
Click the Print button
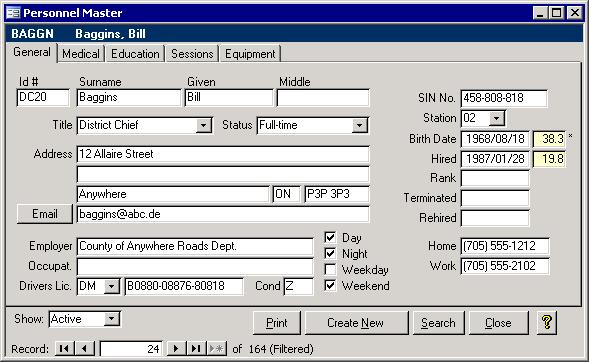coord(276,323)
